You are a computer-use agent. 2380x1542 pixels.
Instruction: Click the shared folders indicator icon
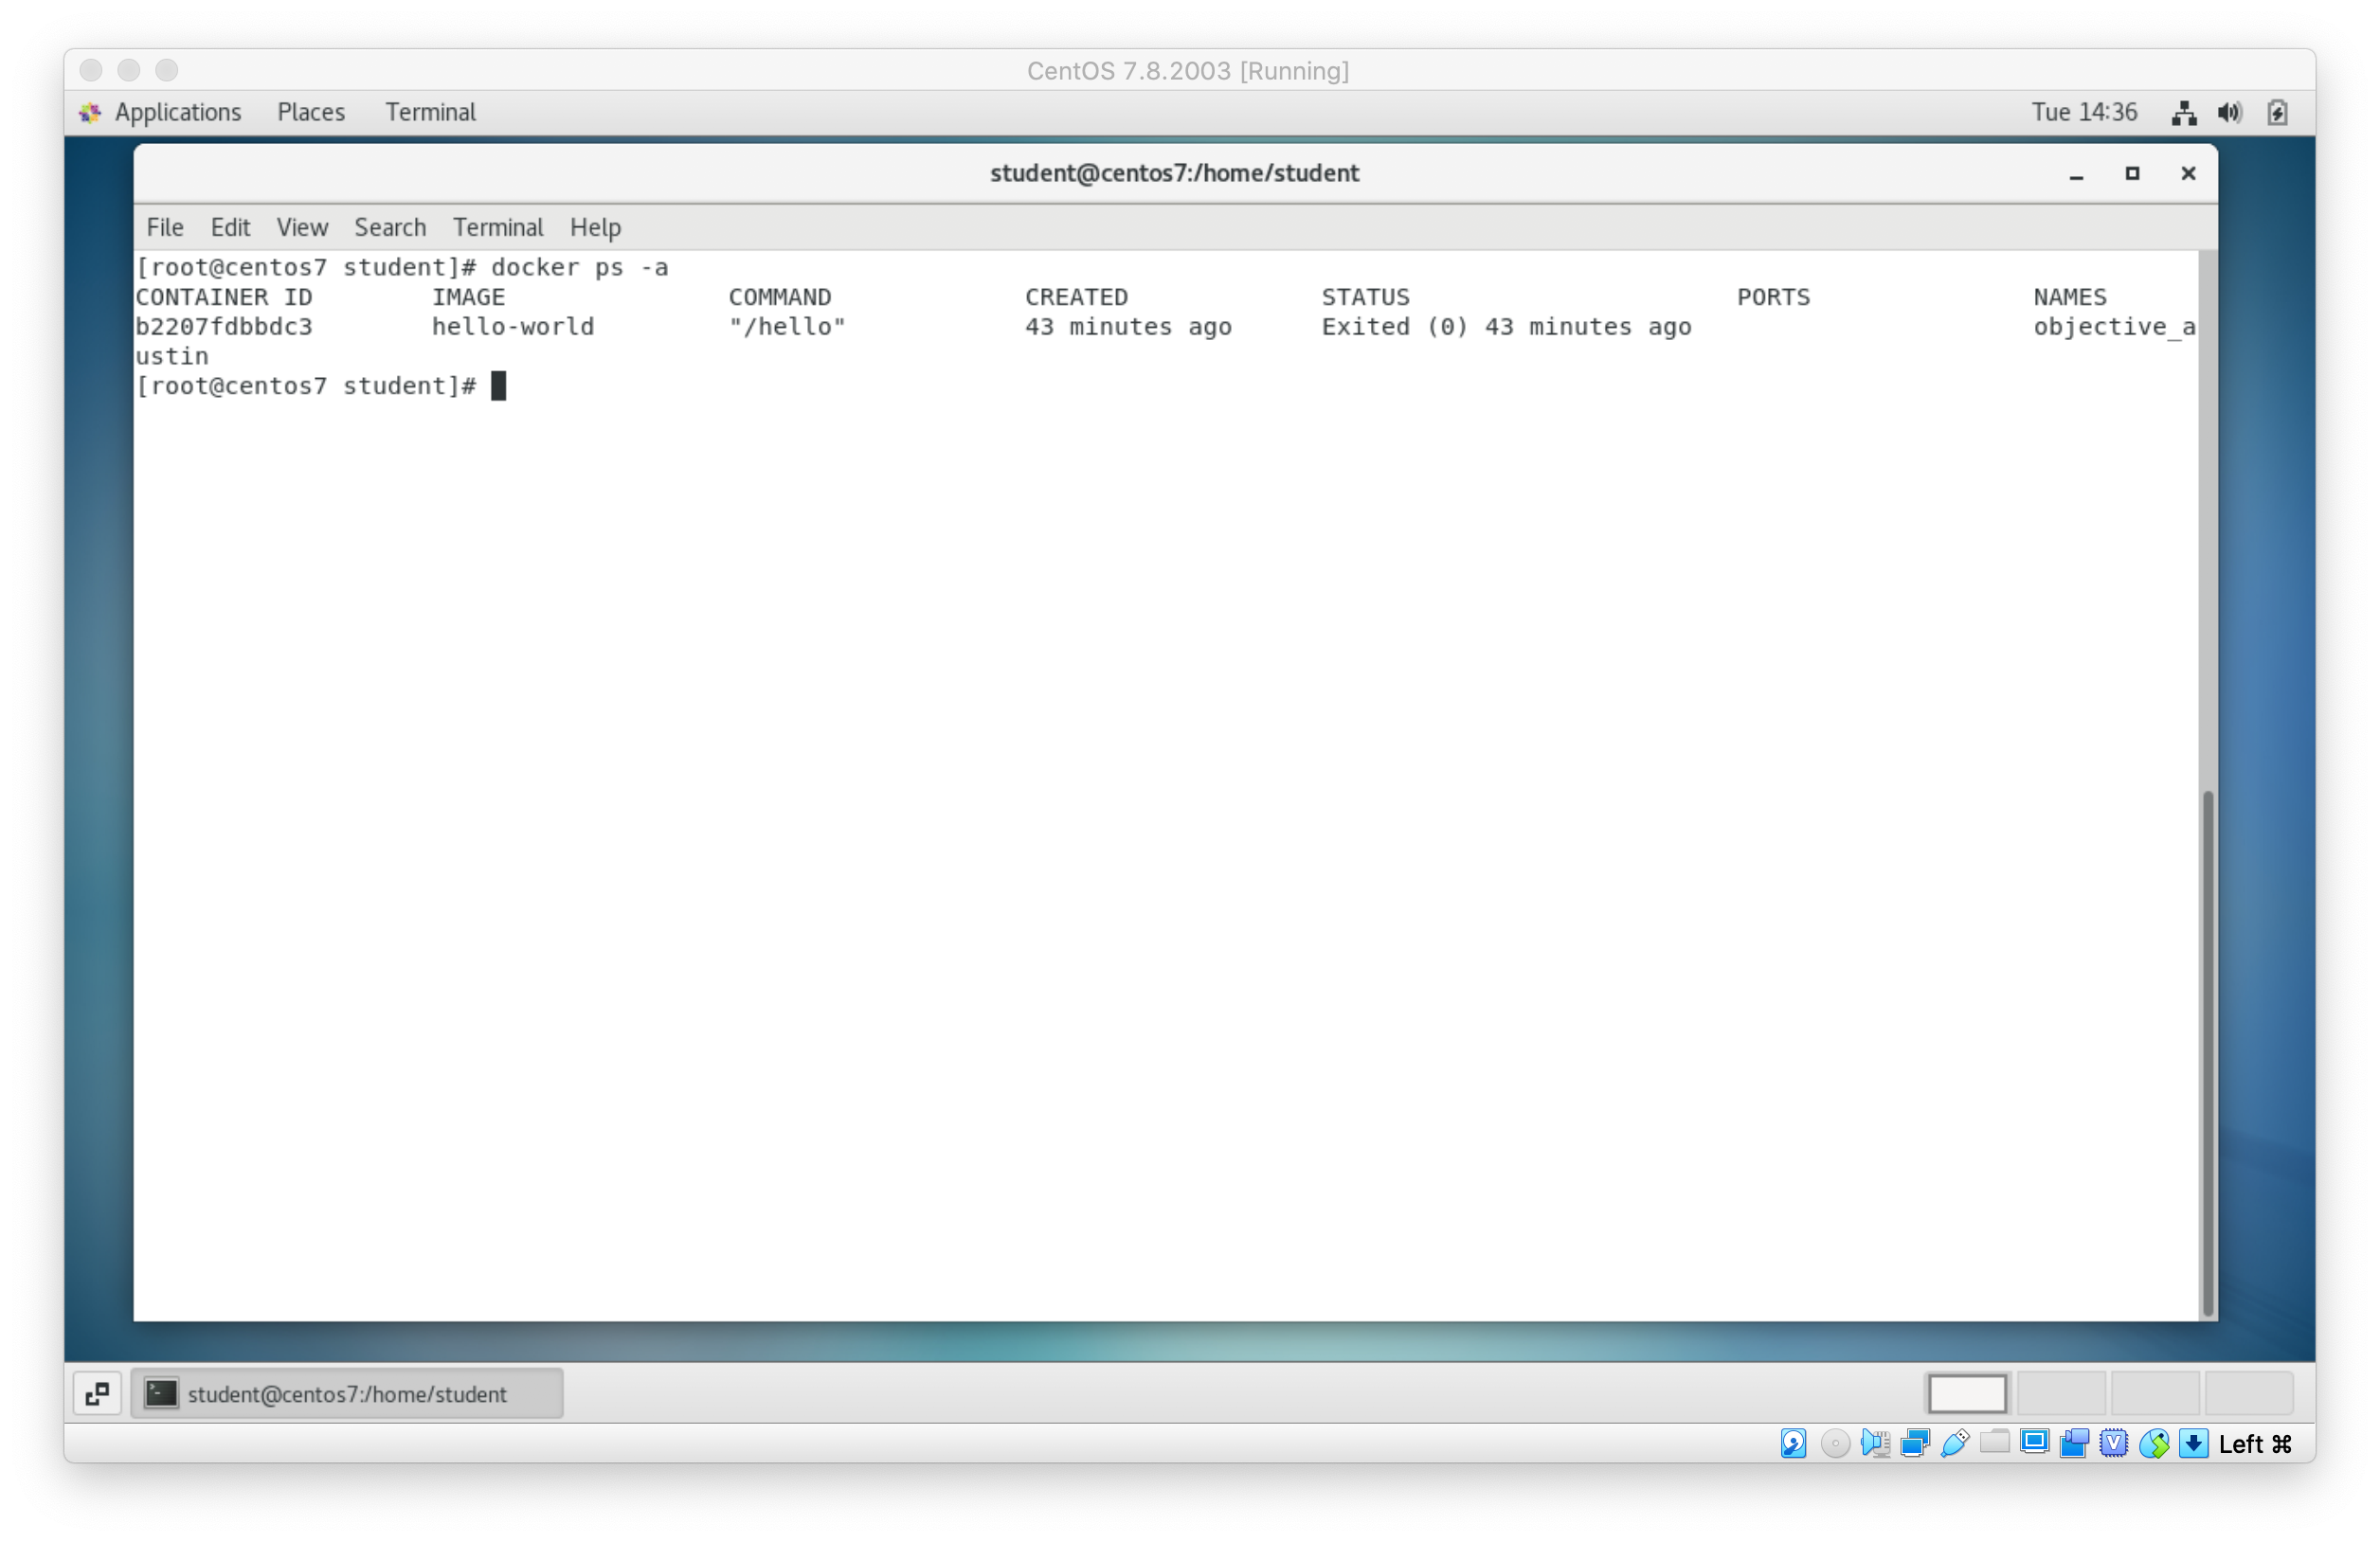[x=1994, y=1441]
